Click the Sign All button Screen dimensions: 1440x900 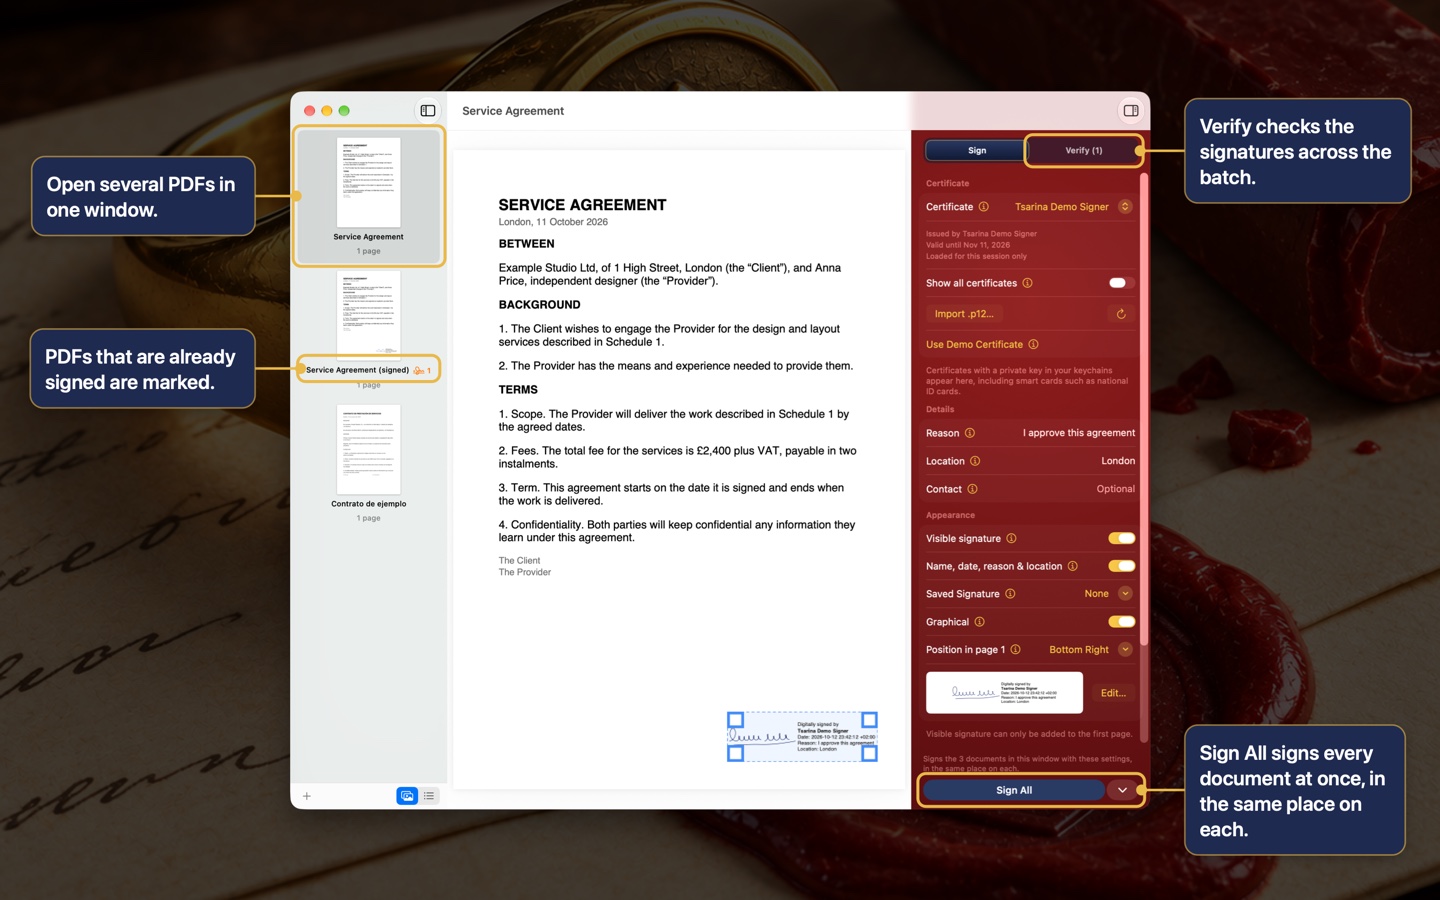coord(1014,790)
